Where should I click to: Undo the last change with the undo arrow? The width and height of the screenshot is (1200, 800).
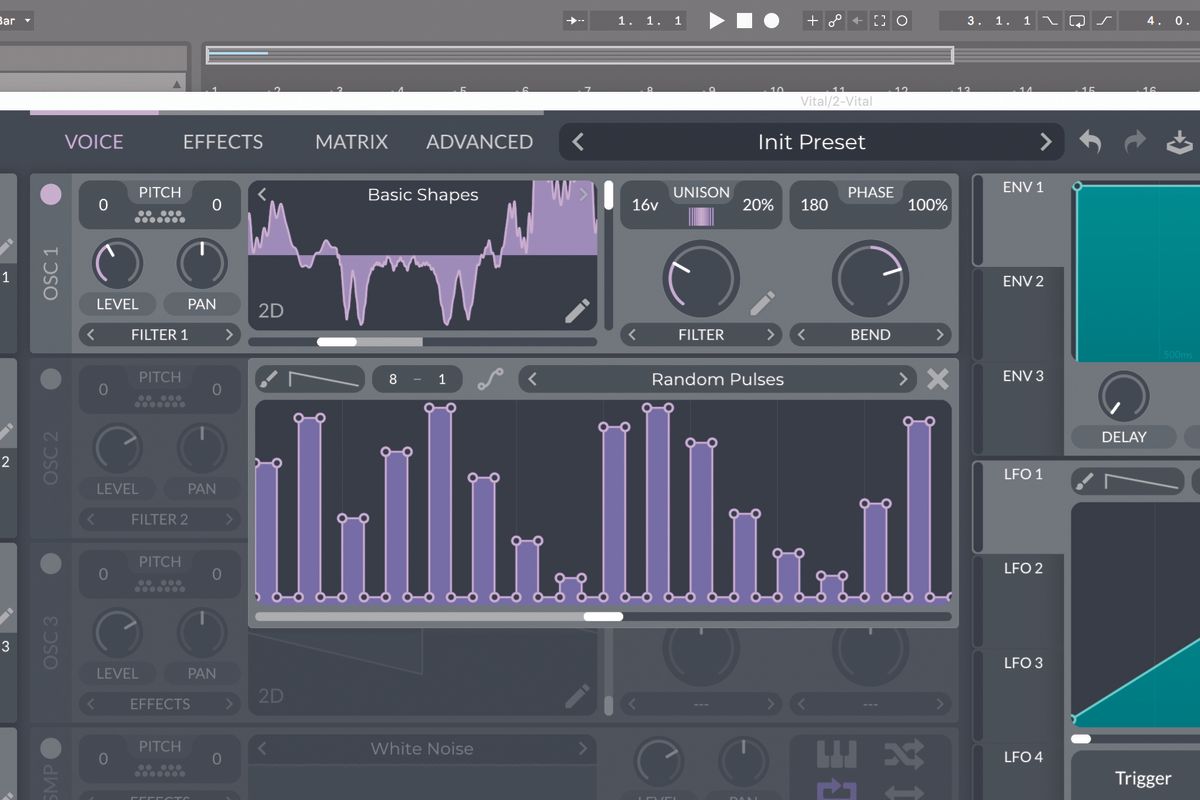[x=1090, y=141]
